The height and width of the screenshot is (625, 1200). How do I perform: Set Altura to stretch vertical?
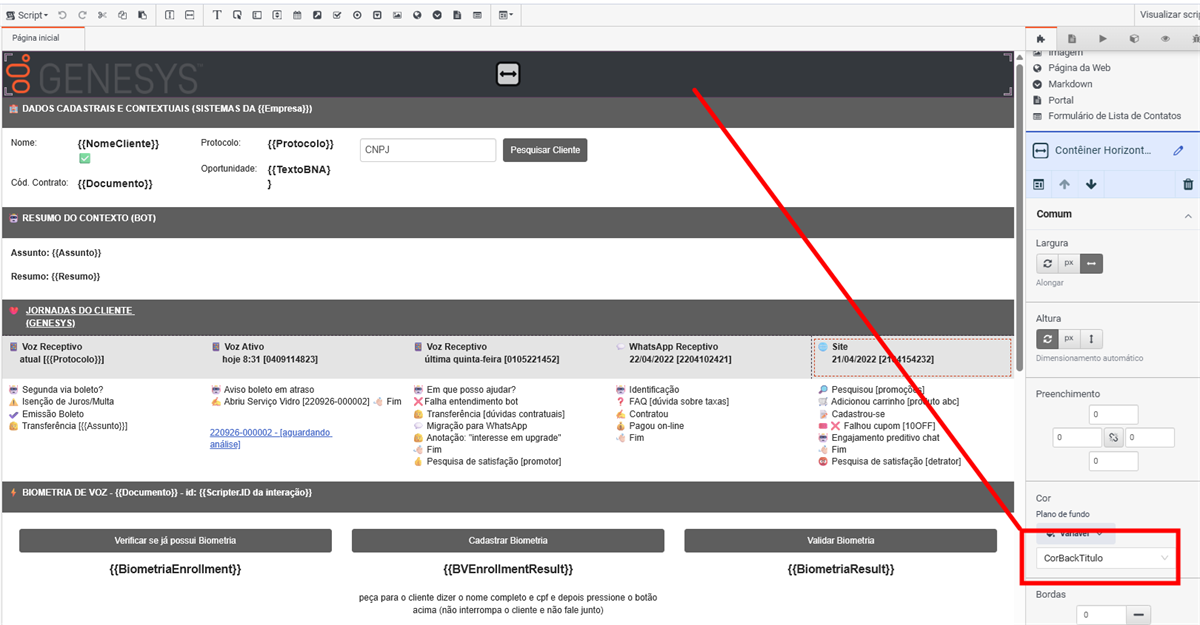pos(1091,338)
